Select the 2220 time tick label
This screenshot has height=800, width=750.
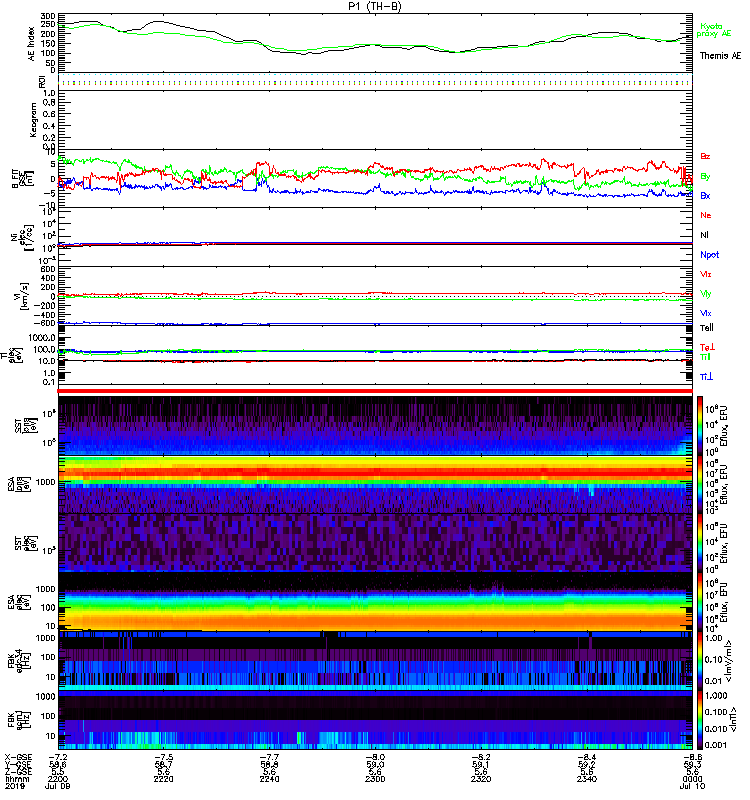click(163, 779)
